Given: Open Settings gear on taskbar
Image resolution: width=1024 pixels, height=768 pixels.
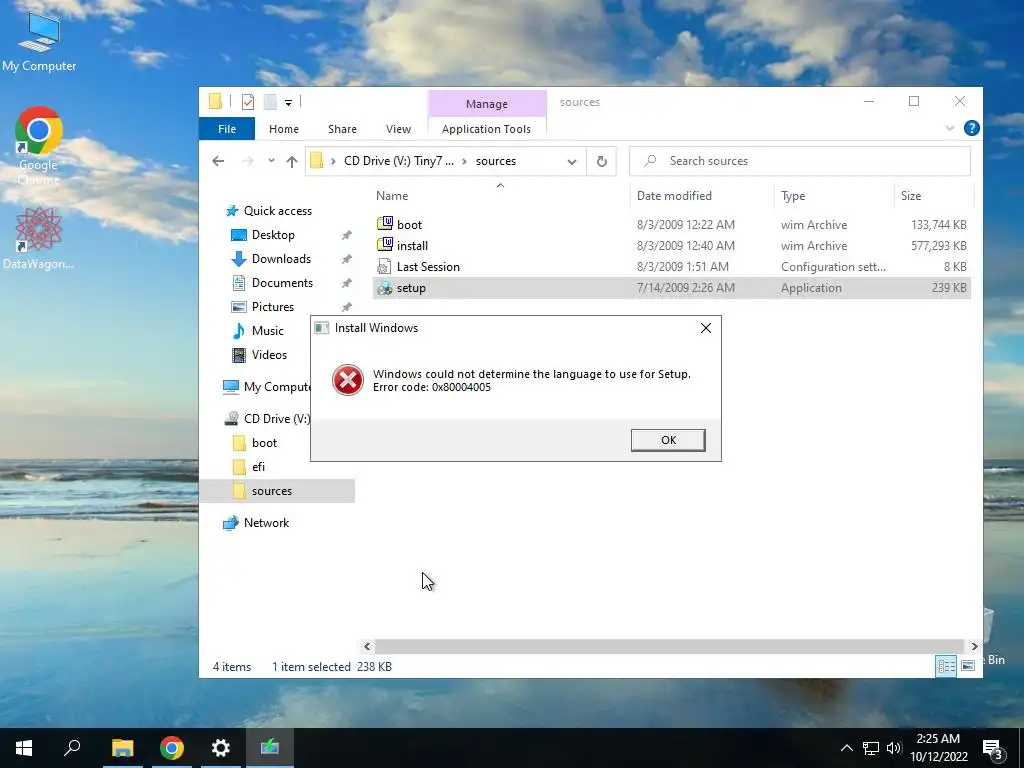Looking at the screenshot, I should (221, 748).
